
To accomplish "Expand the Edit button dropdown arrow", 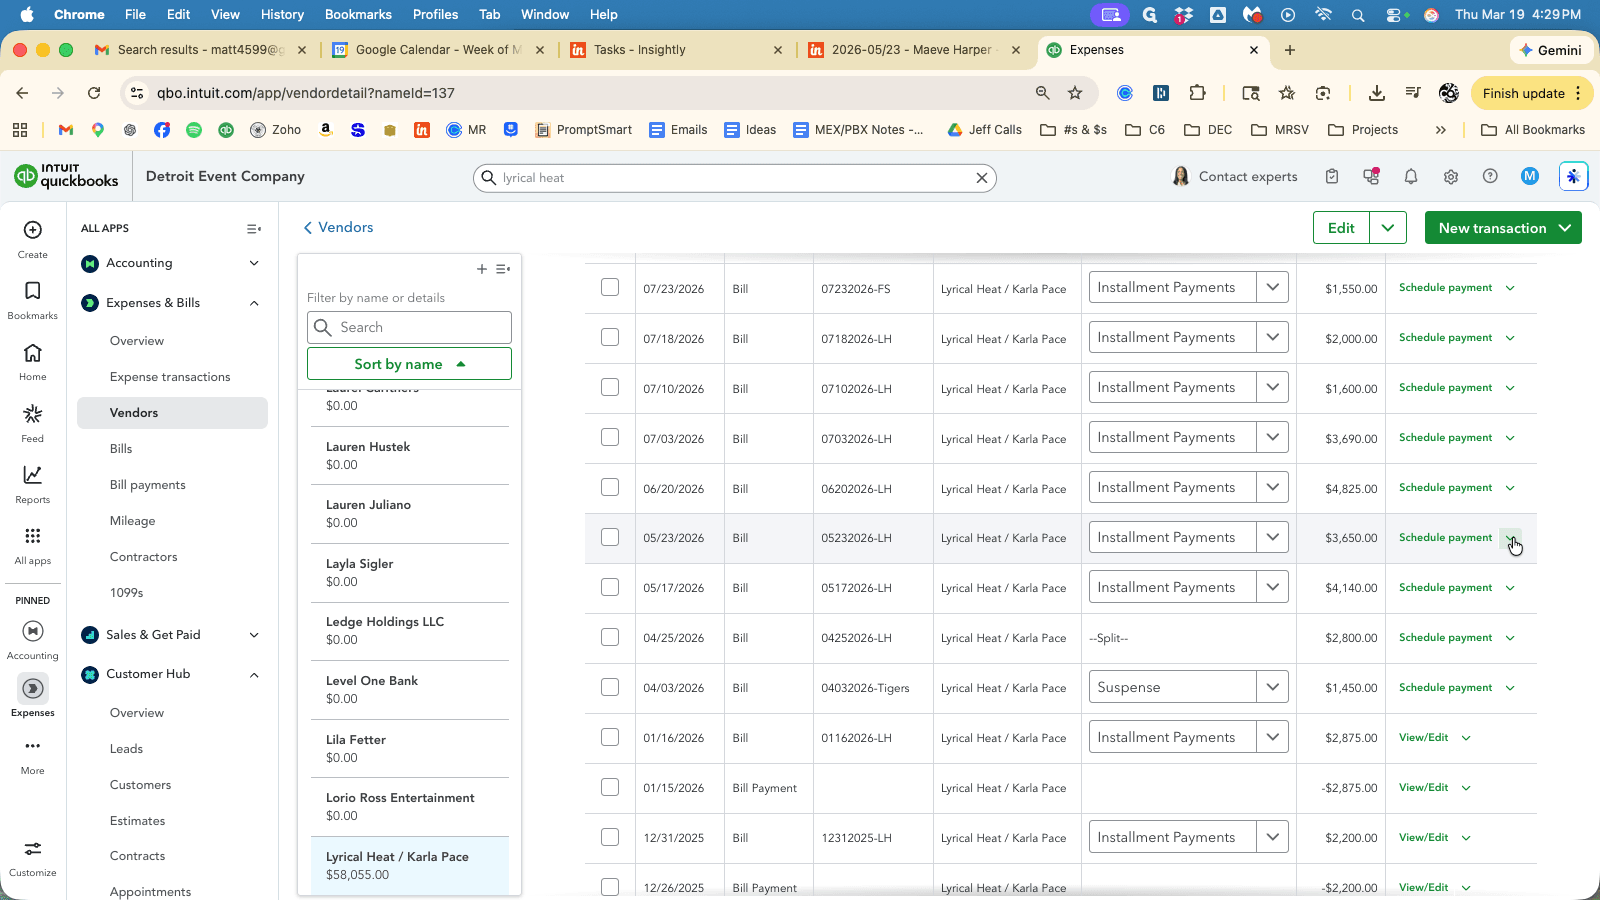I will pyautogui.click(x=1388, y=228).
